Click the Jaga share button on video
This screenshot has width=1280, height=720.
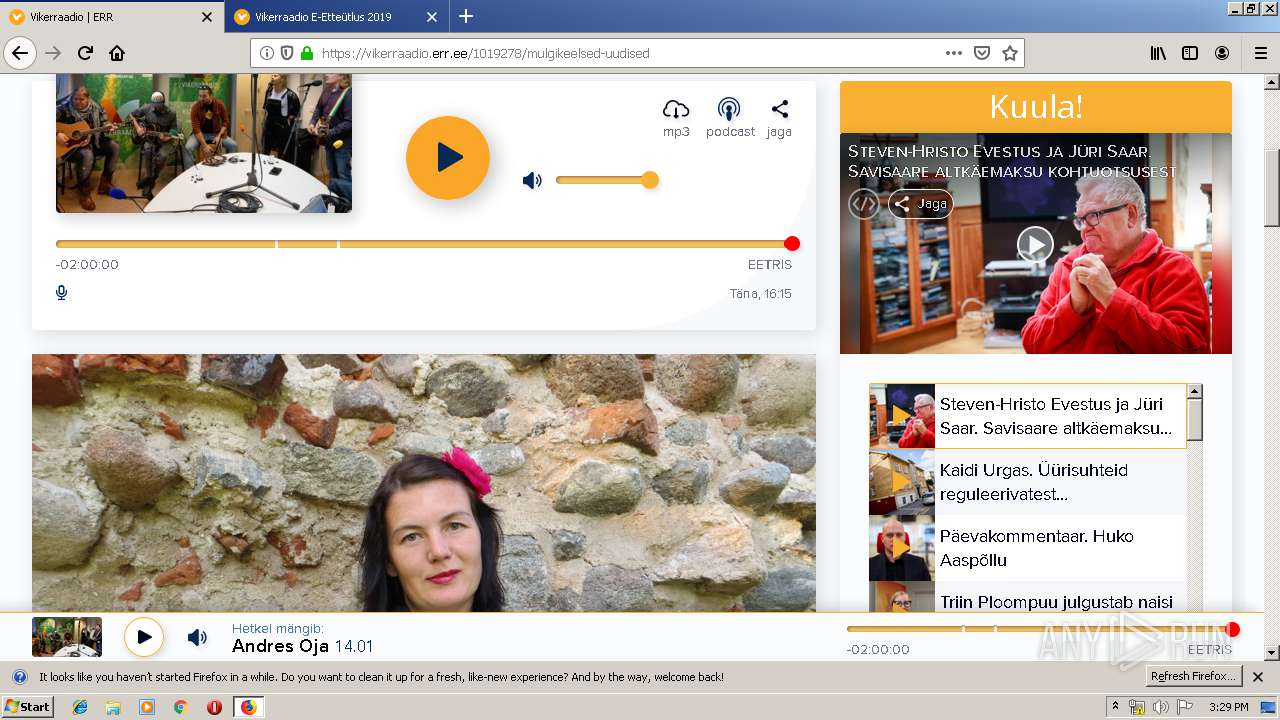pos(921,204)
